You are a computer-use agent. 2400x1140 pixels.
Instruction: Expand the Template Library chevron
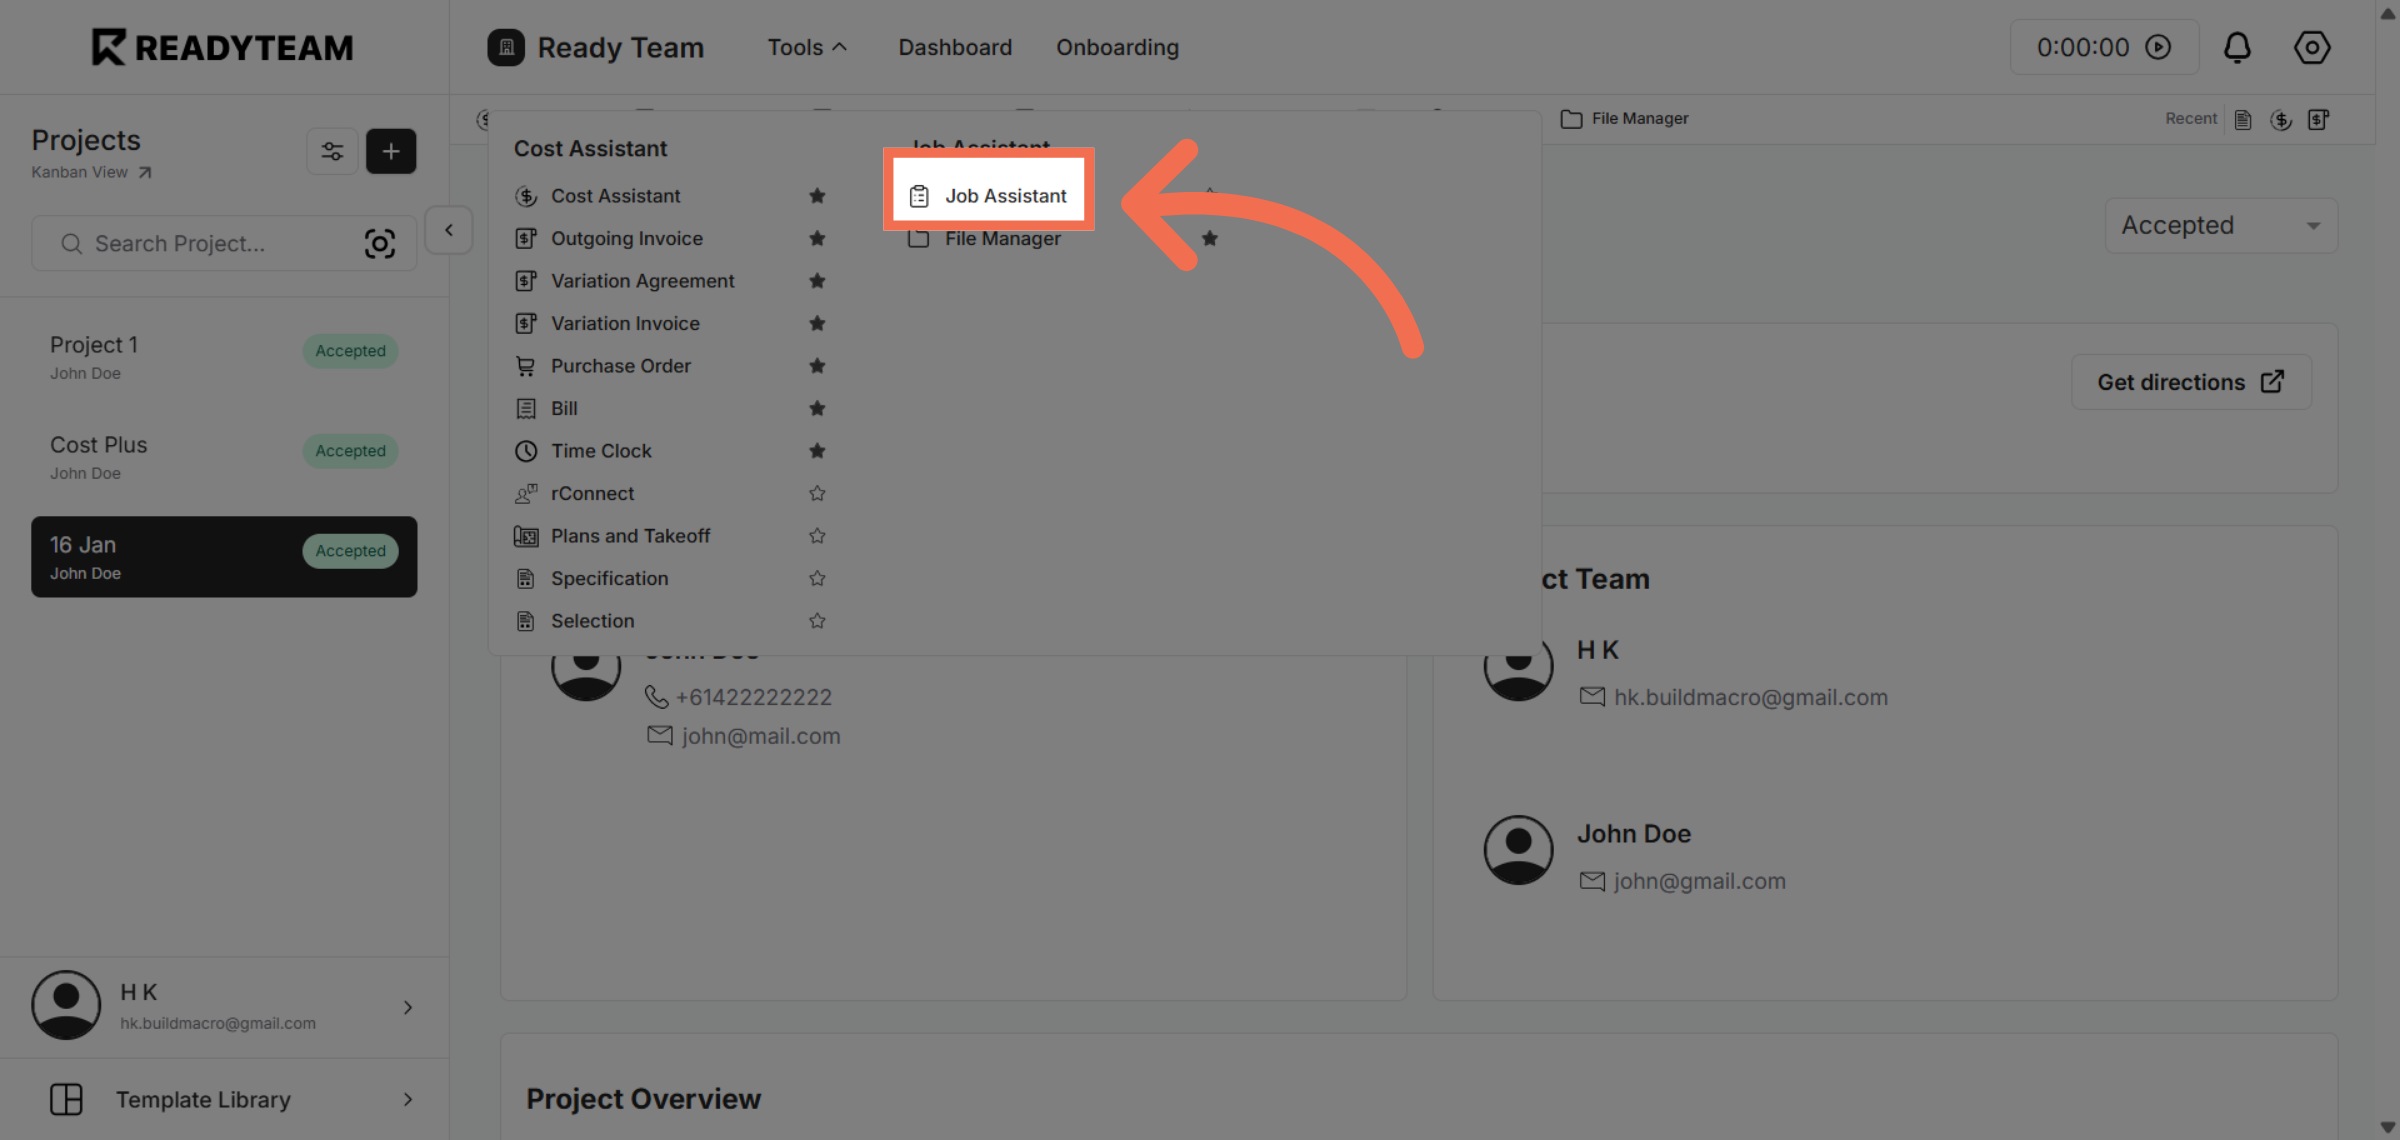click(408, 1100)
